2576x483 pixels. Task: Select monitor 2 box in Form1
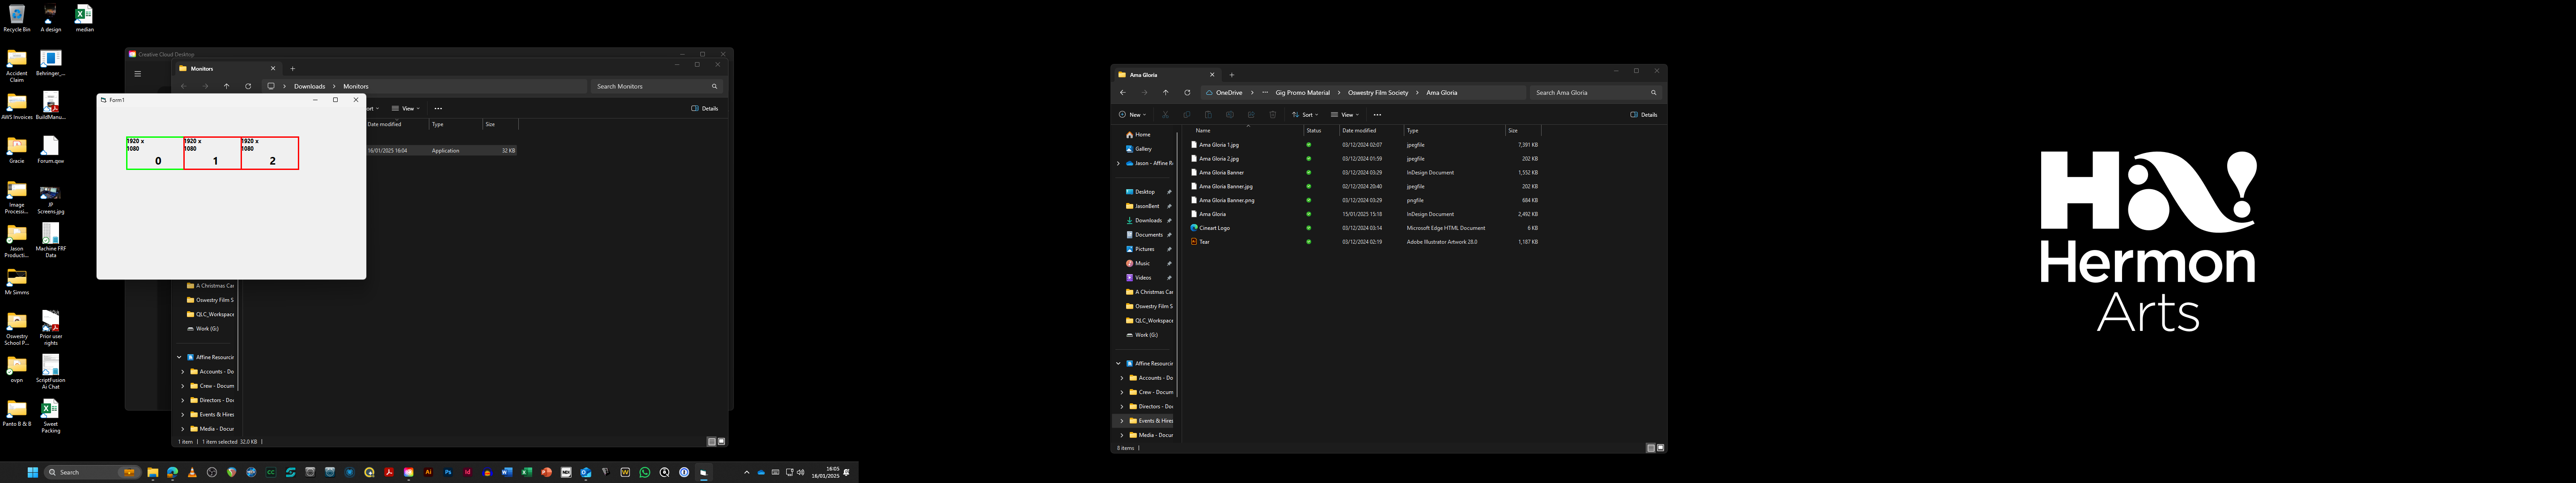(270, 153)
